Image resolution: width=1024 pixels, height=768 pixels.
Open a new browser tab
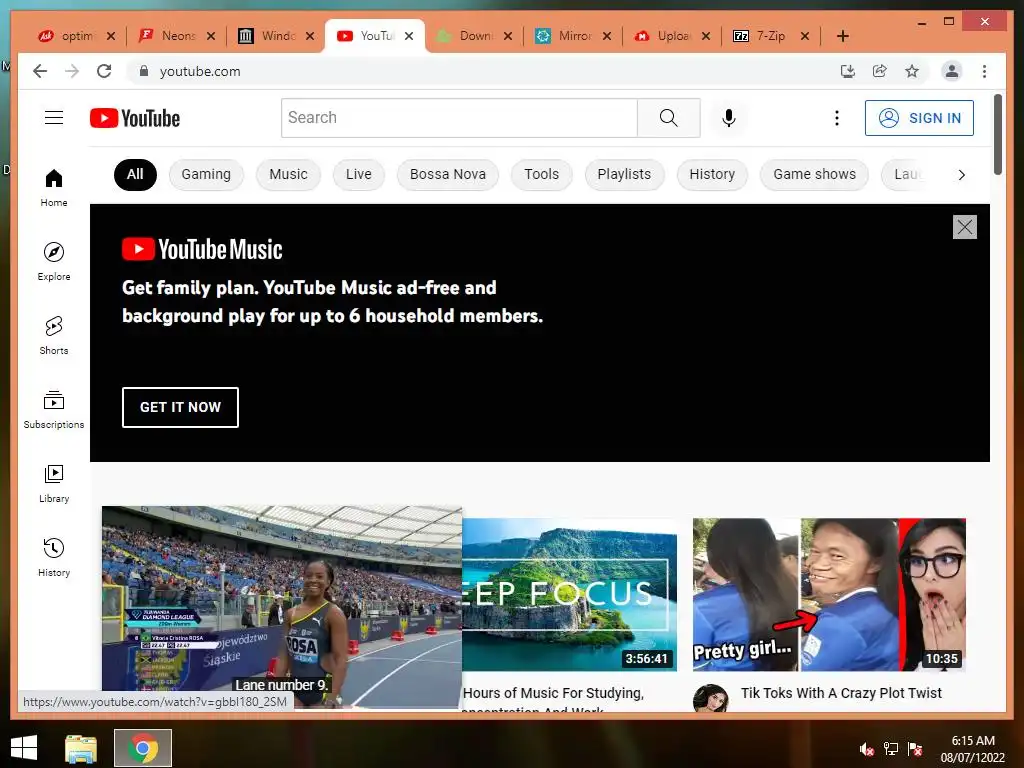coord(842,36)
